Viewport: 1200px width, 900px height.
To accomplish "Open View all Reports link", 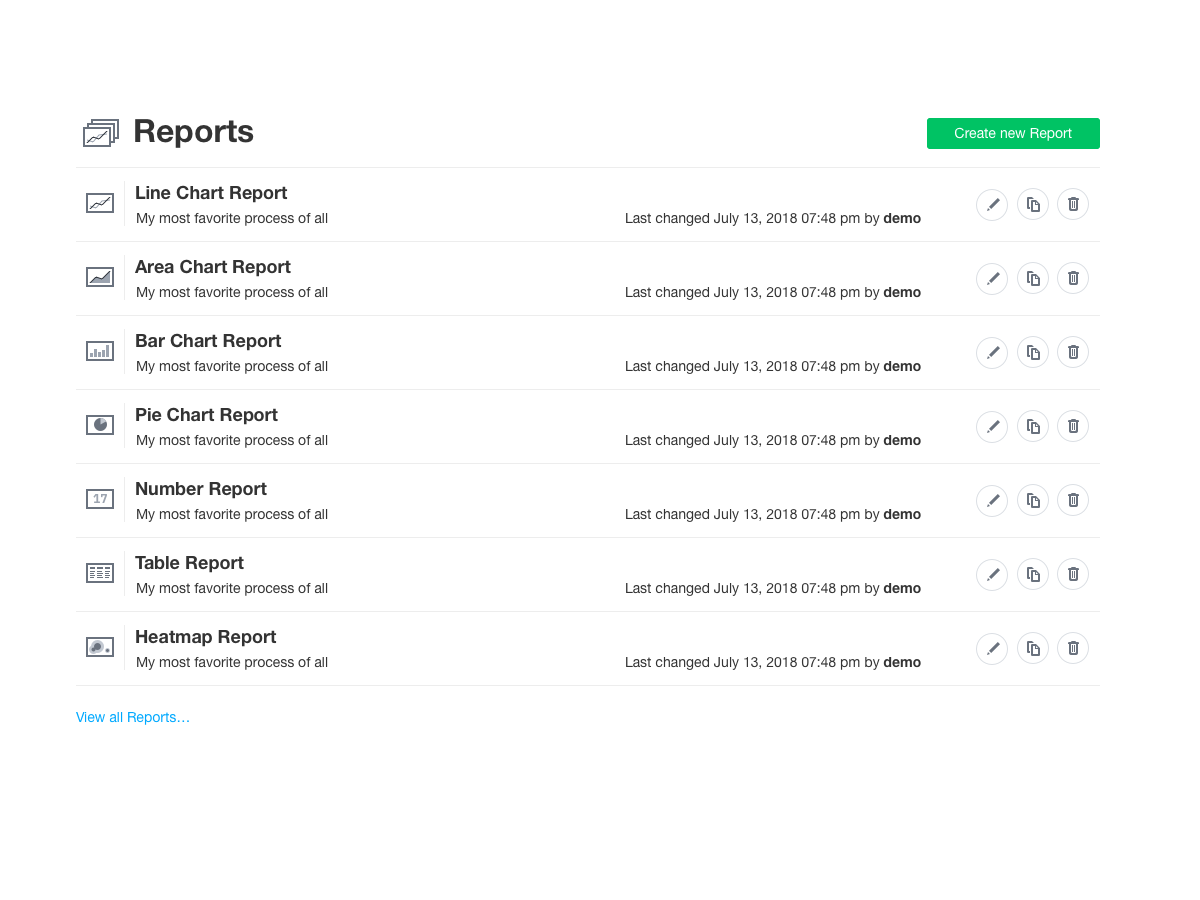I will (x=133, y=717).
